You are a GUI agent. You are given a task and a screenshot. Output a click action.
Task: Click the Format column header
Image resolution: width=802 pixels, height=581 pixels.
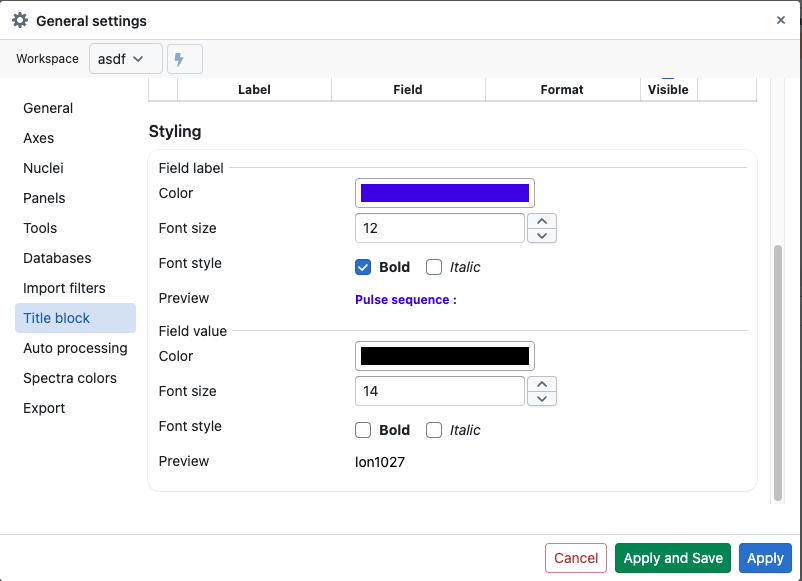tap(562, 90)
